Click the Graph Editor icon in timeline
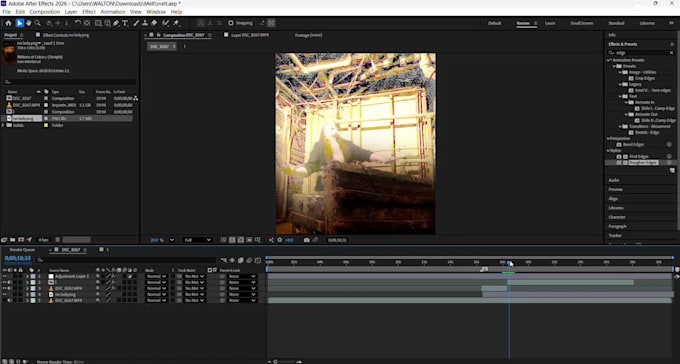The width and height of the screenshot is (680, 364). pos(258,260)
